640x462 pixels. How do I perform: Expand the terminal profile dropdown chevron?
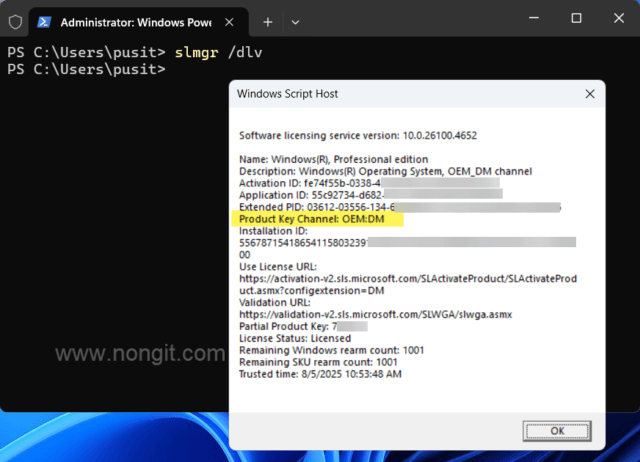click(x=296, y=22)
